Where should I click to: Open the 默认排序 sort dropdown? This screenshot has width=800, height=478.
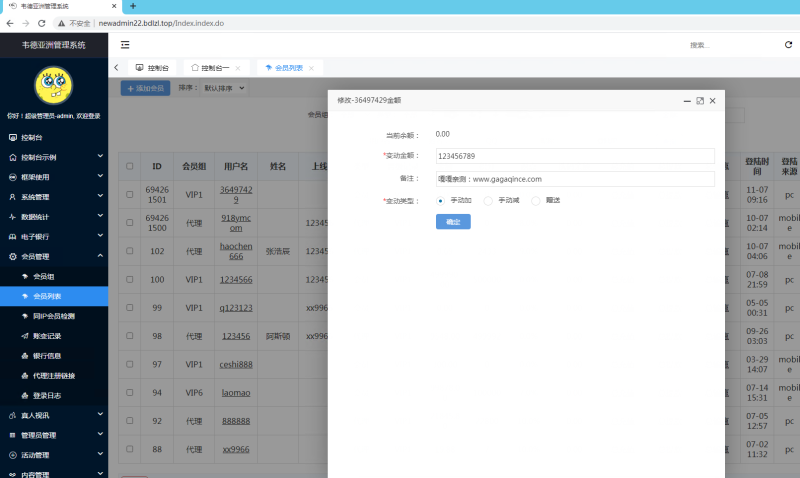pyautogui.click(x=224, y=88)
